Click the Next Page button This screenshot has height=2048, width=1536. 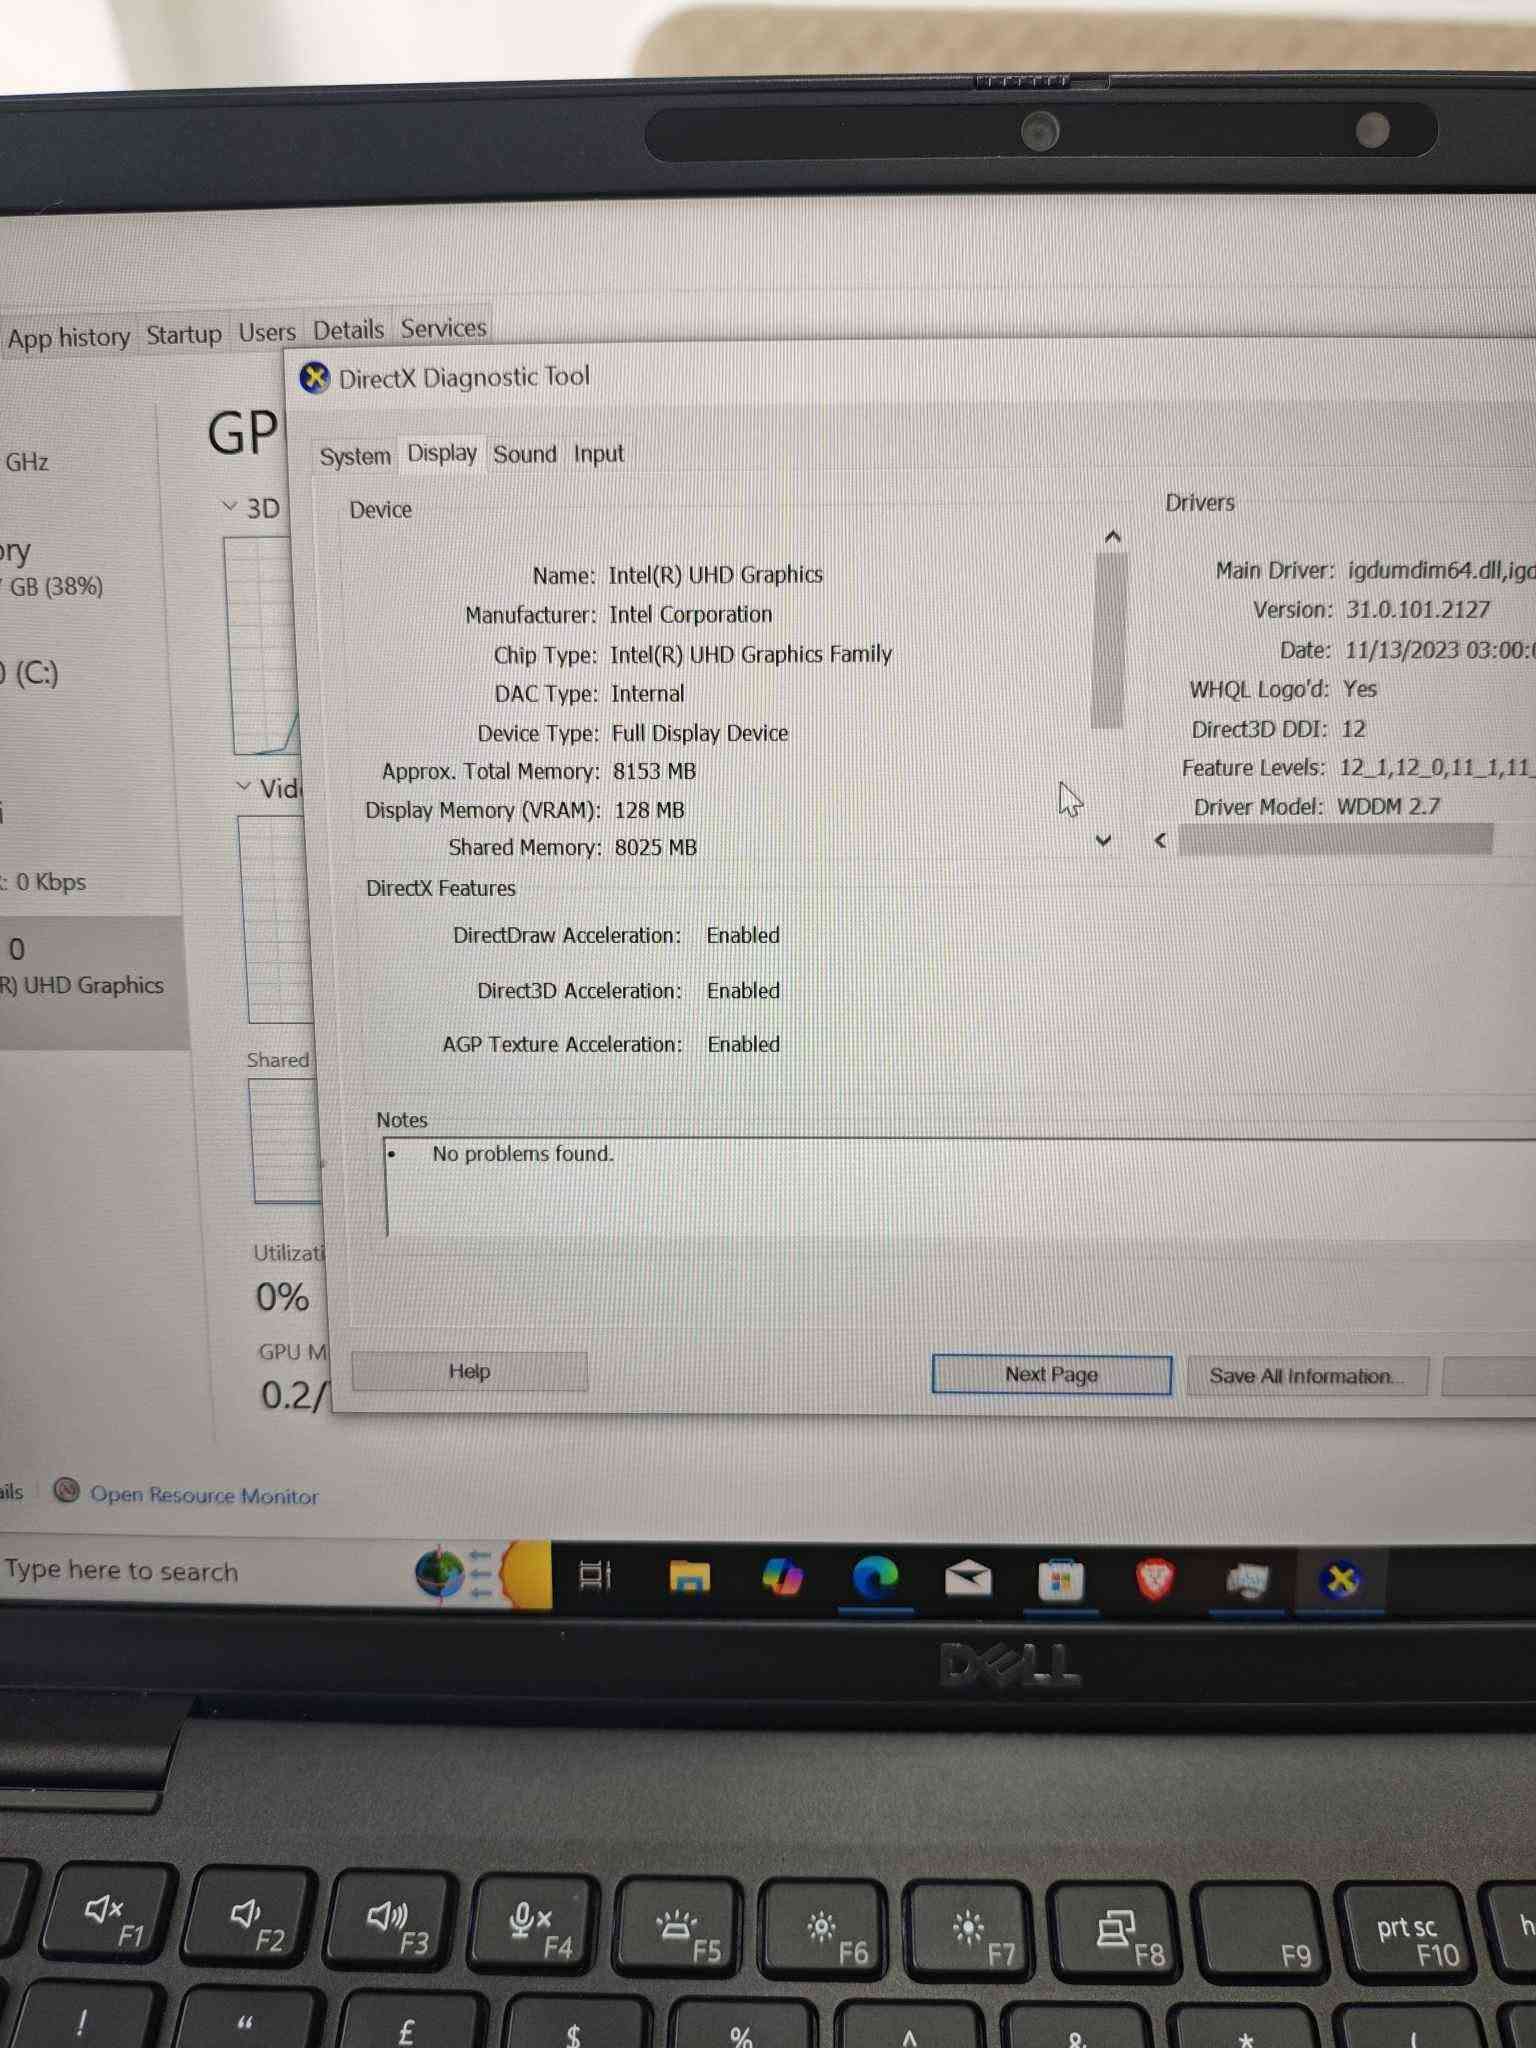(x=1051, y=1375)
